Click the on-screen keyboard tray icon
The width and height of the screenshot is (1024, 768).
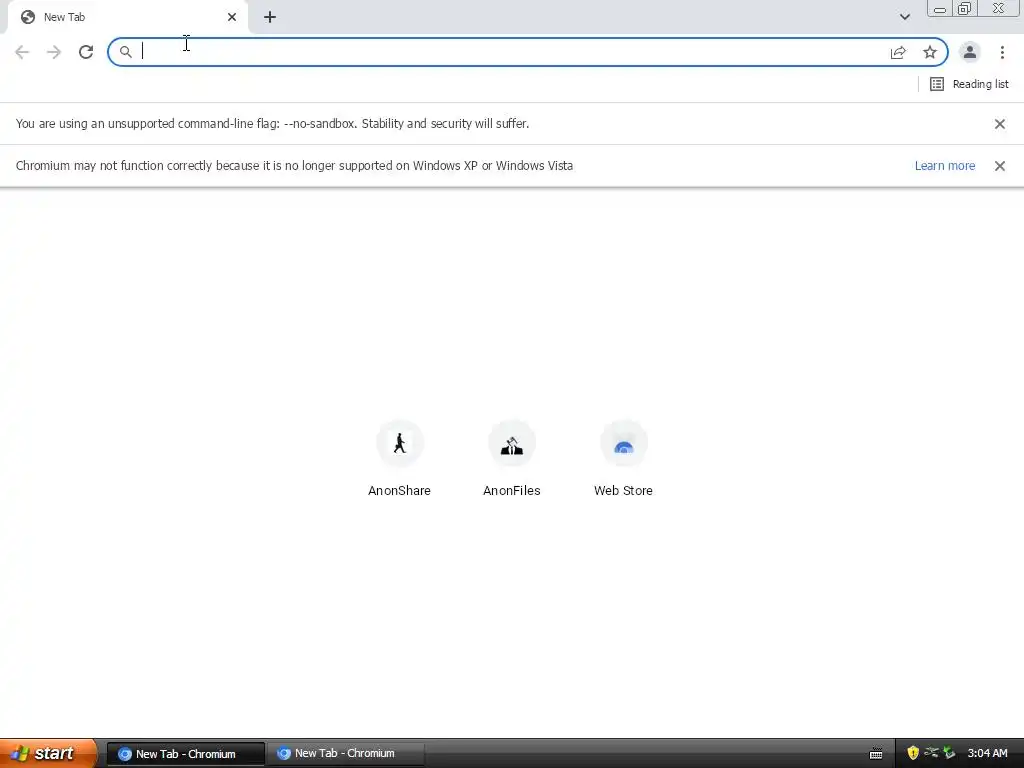pyautogui.click(x=876, y=754)
